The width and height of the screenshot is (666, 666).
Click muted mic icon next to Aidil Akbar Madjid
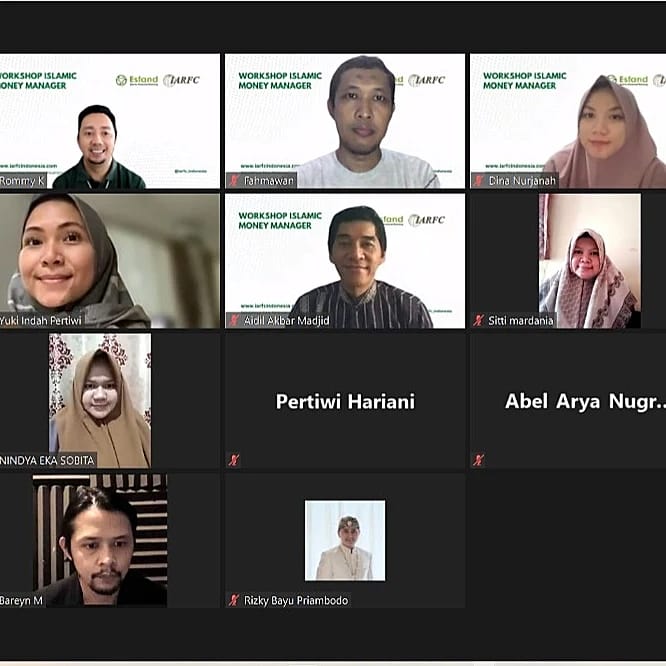(x=234, y=320)
